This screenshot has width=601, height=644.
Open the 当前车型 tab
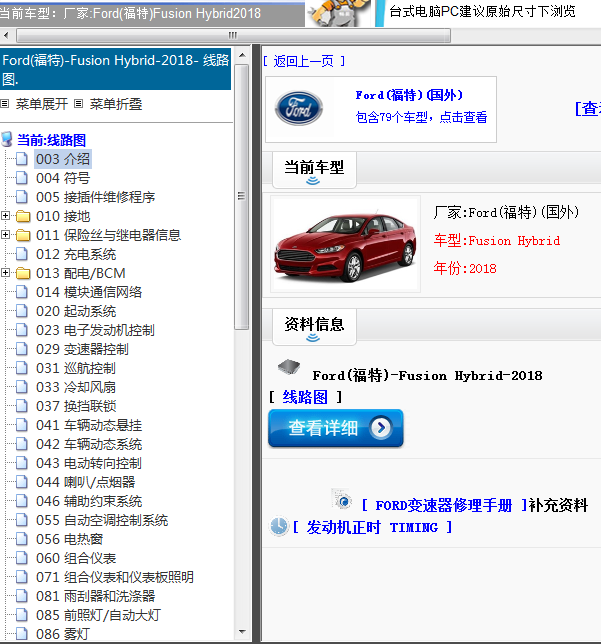pyautogui.click(x=314, y=170)
